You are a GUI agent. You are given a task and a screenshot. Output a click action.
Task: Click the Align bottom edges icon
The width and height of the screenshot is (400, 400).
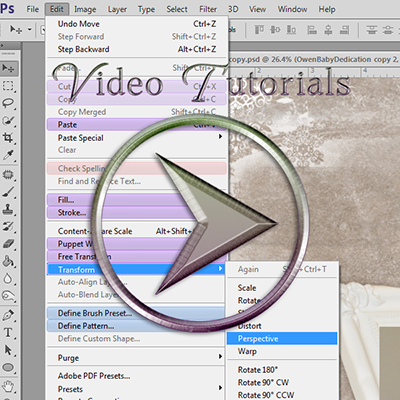291,30
